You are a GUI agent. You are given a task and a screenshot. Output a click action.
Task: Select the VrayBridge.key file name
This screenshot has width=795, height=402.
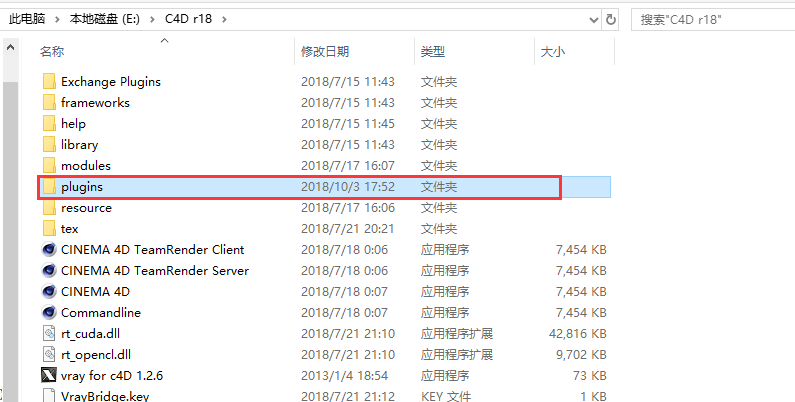click(105, 396)
